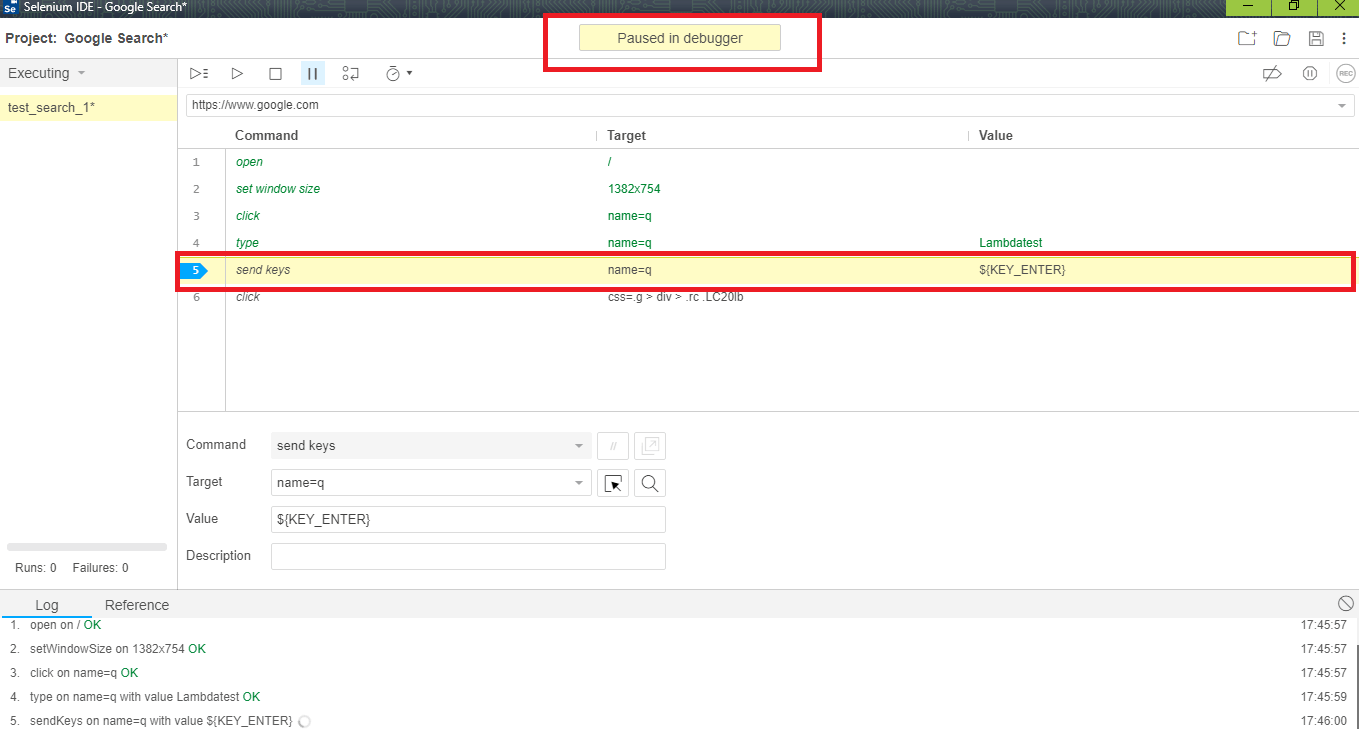Open the base URL dropdown
Viewport: 1359px width, 729px height.
tap(1341, 105)
